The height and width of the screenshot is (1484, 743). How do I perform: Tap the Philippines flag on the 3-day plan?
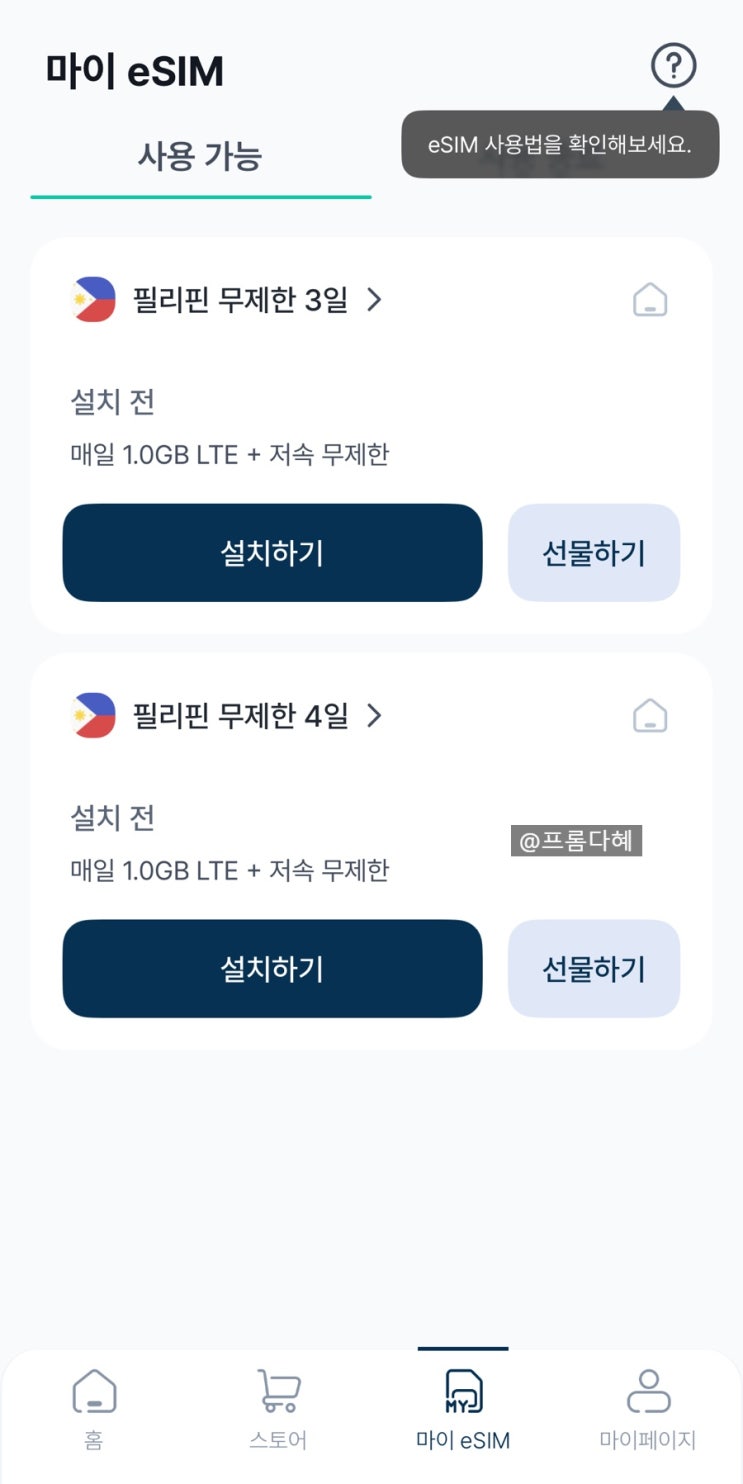(95, 299)
